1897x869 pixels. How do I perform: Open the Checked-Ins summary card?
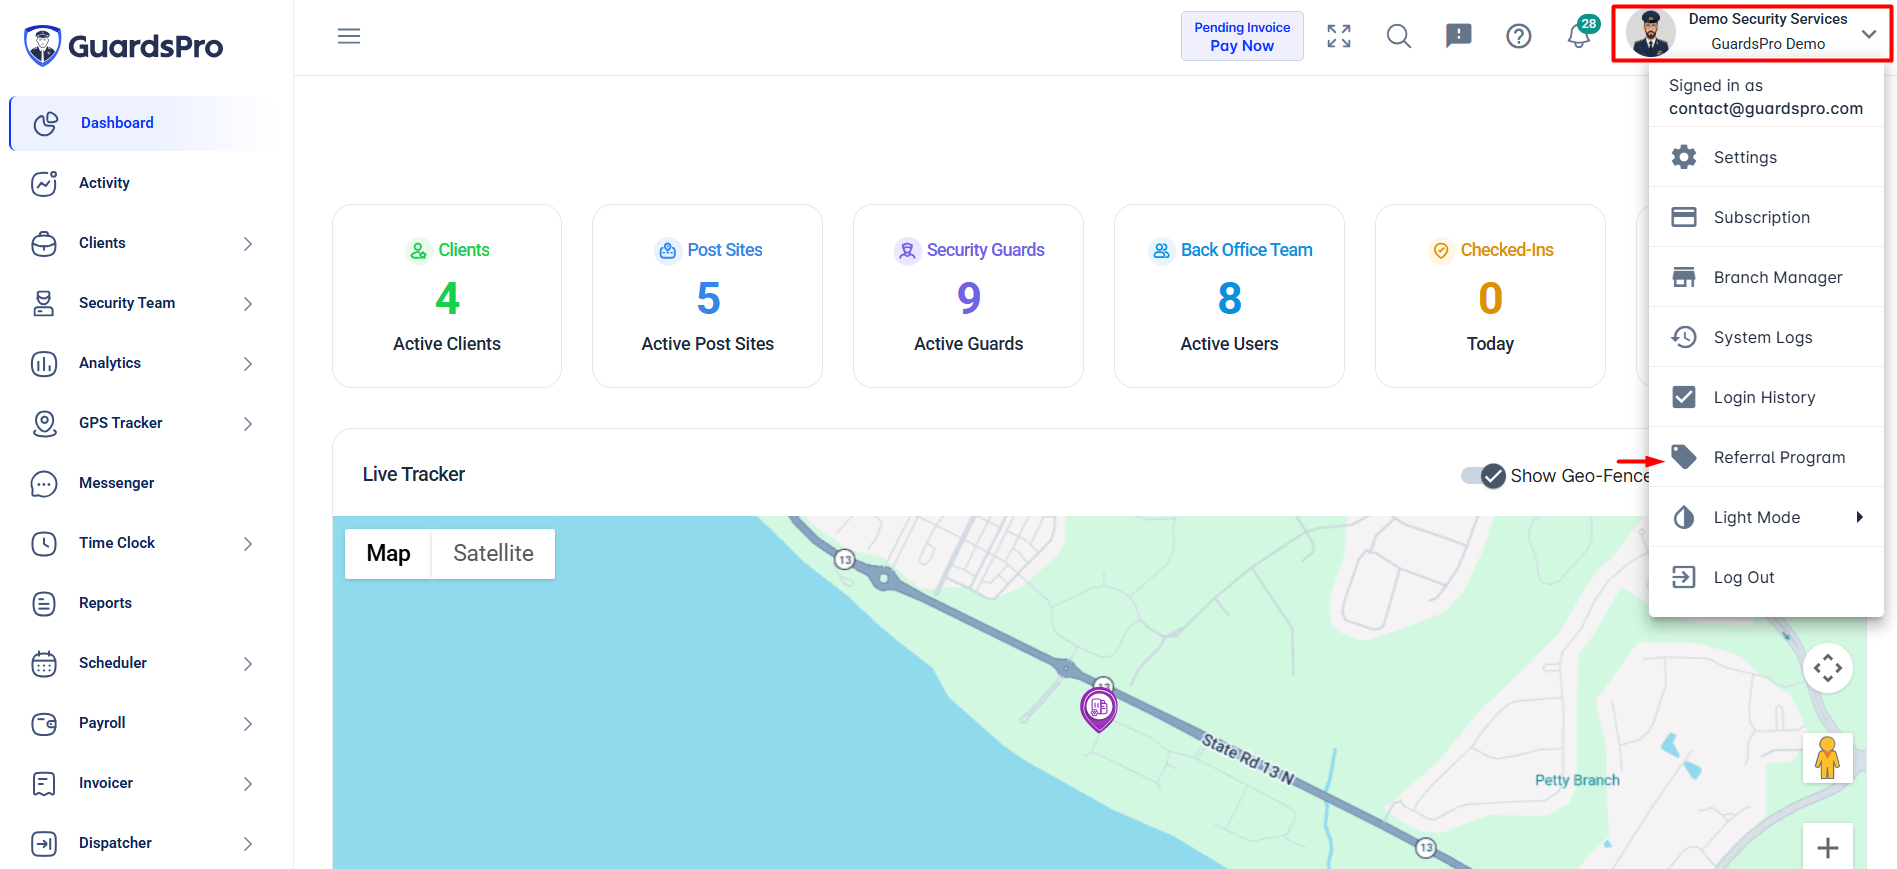pyautogui.click(x=1490, y=296)
